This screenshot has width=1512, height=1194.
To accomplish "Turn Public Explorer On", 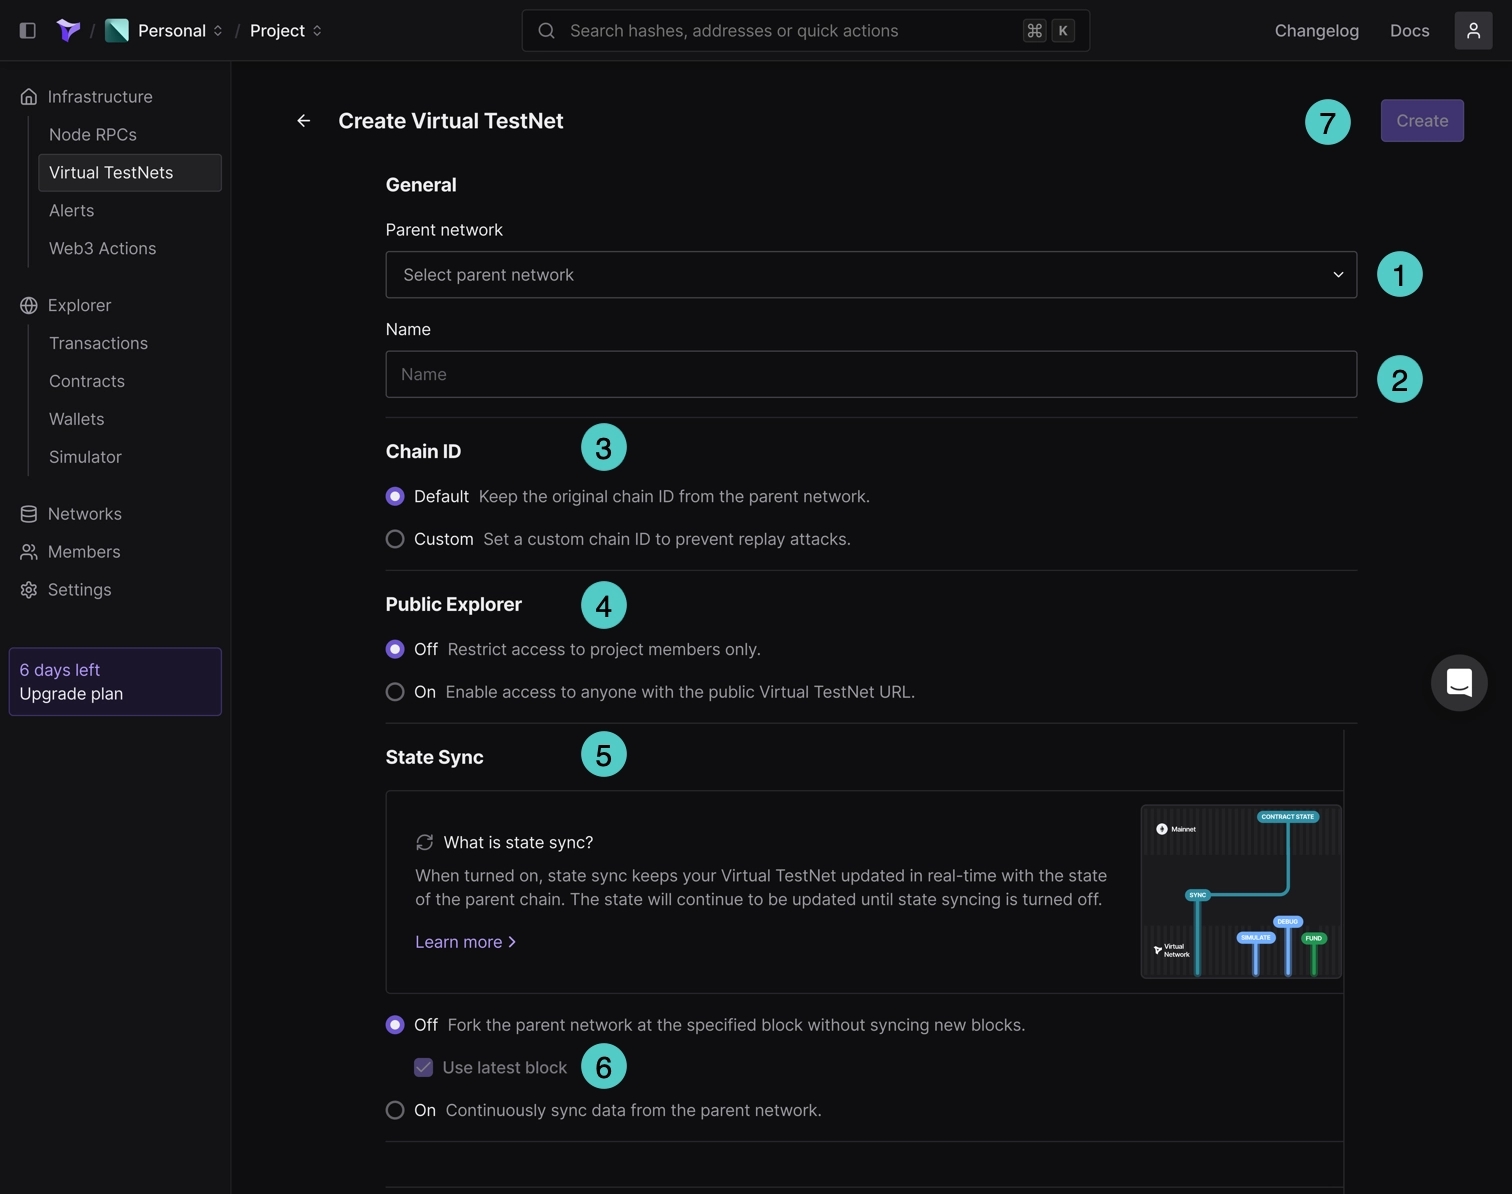I will [395, 692].
